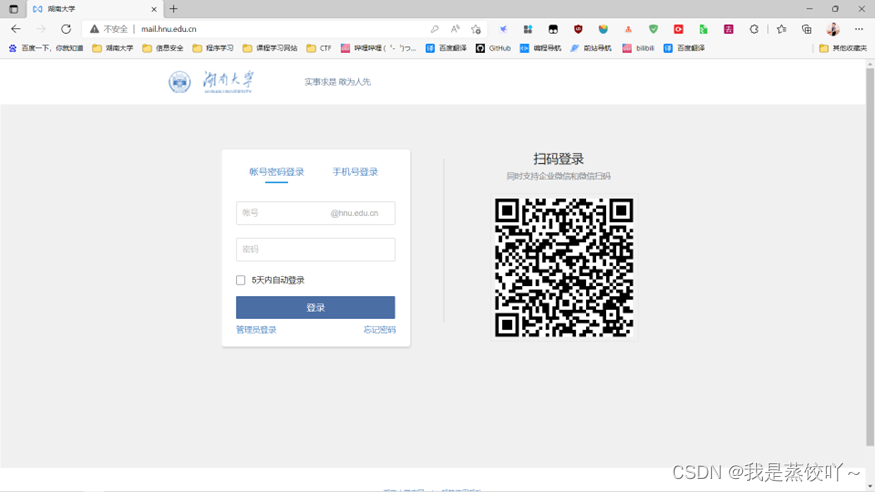The width and height of the screenshot is (875, 492).
Task: Open the 忘记密码 link
Action: pos(379,330)
